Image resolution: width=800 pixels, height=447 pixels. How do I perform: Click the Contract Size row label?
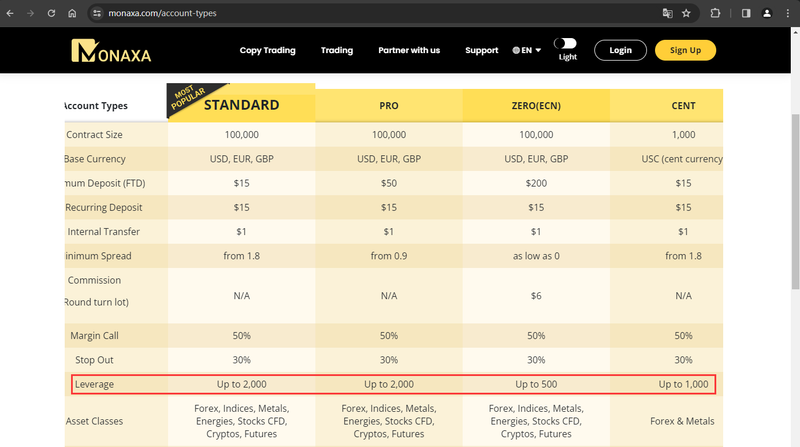[94, 135]
